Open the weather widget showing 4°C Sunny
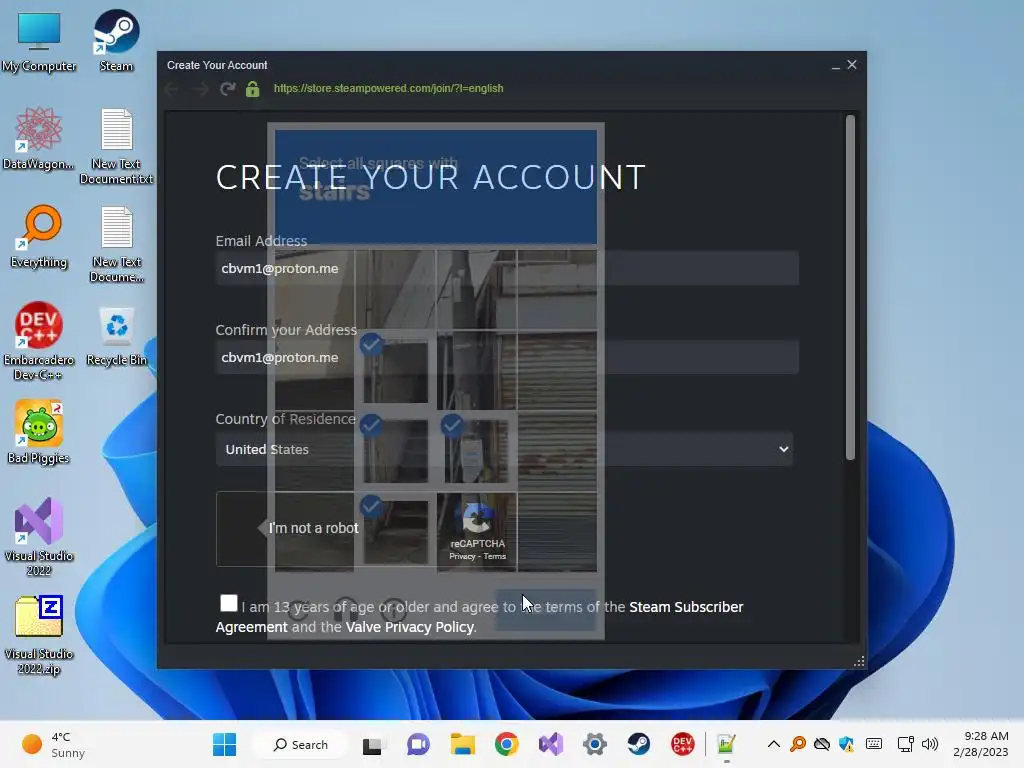Screen dimensions: 1024x768 point(54,744)
